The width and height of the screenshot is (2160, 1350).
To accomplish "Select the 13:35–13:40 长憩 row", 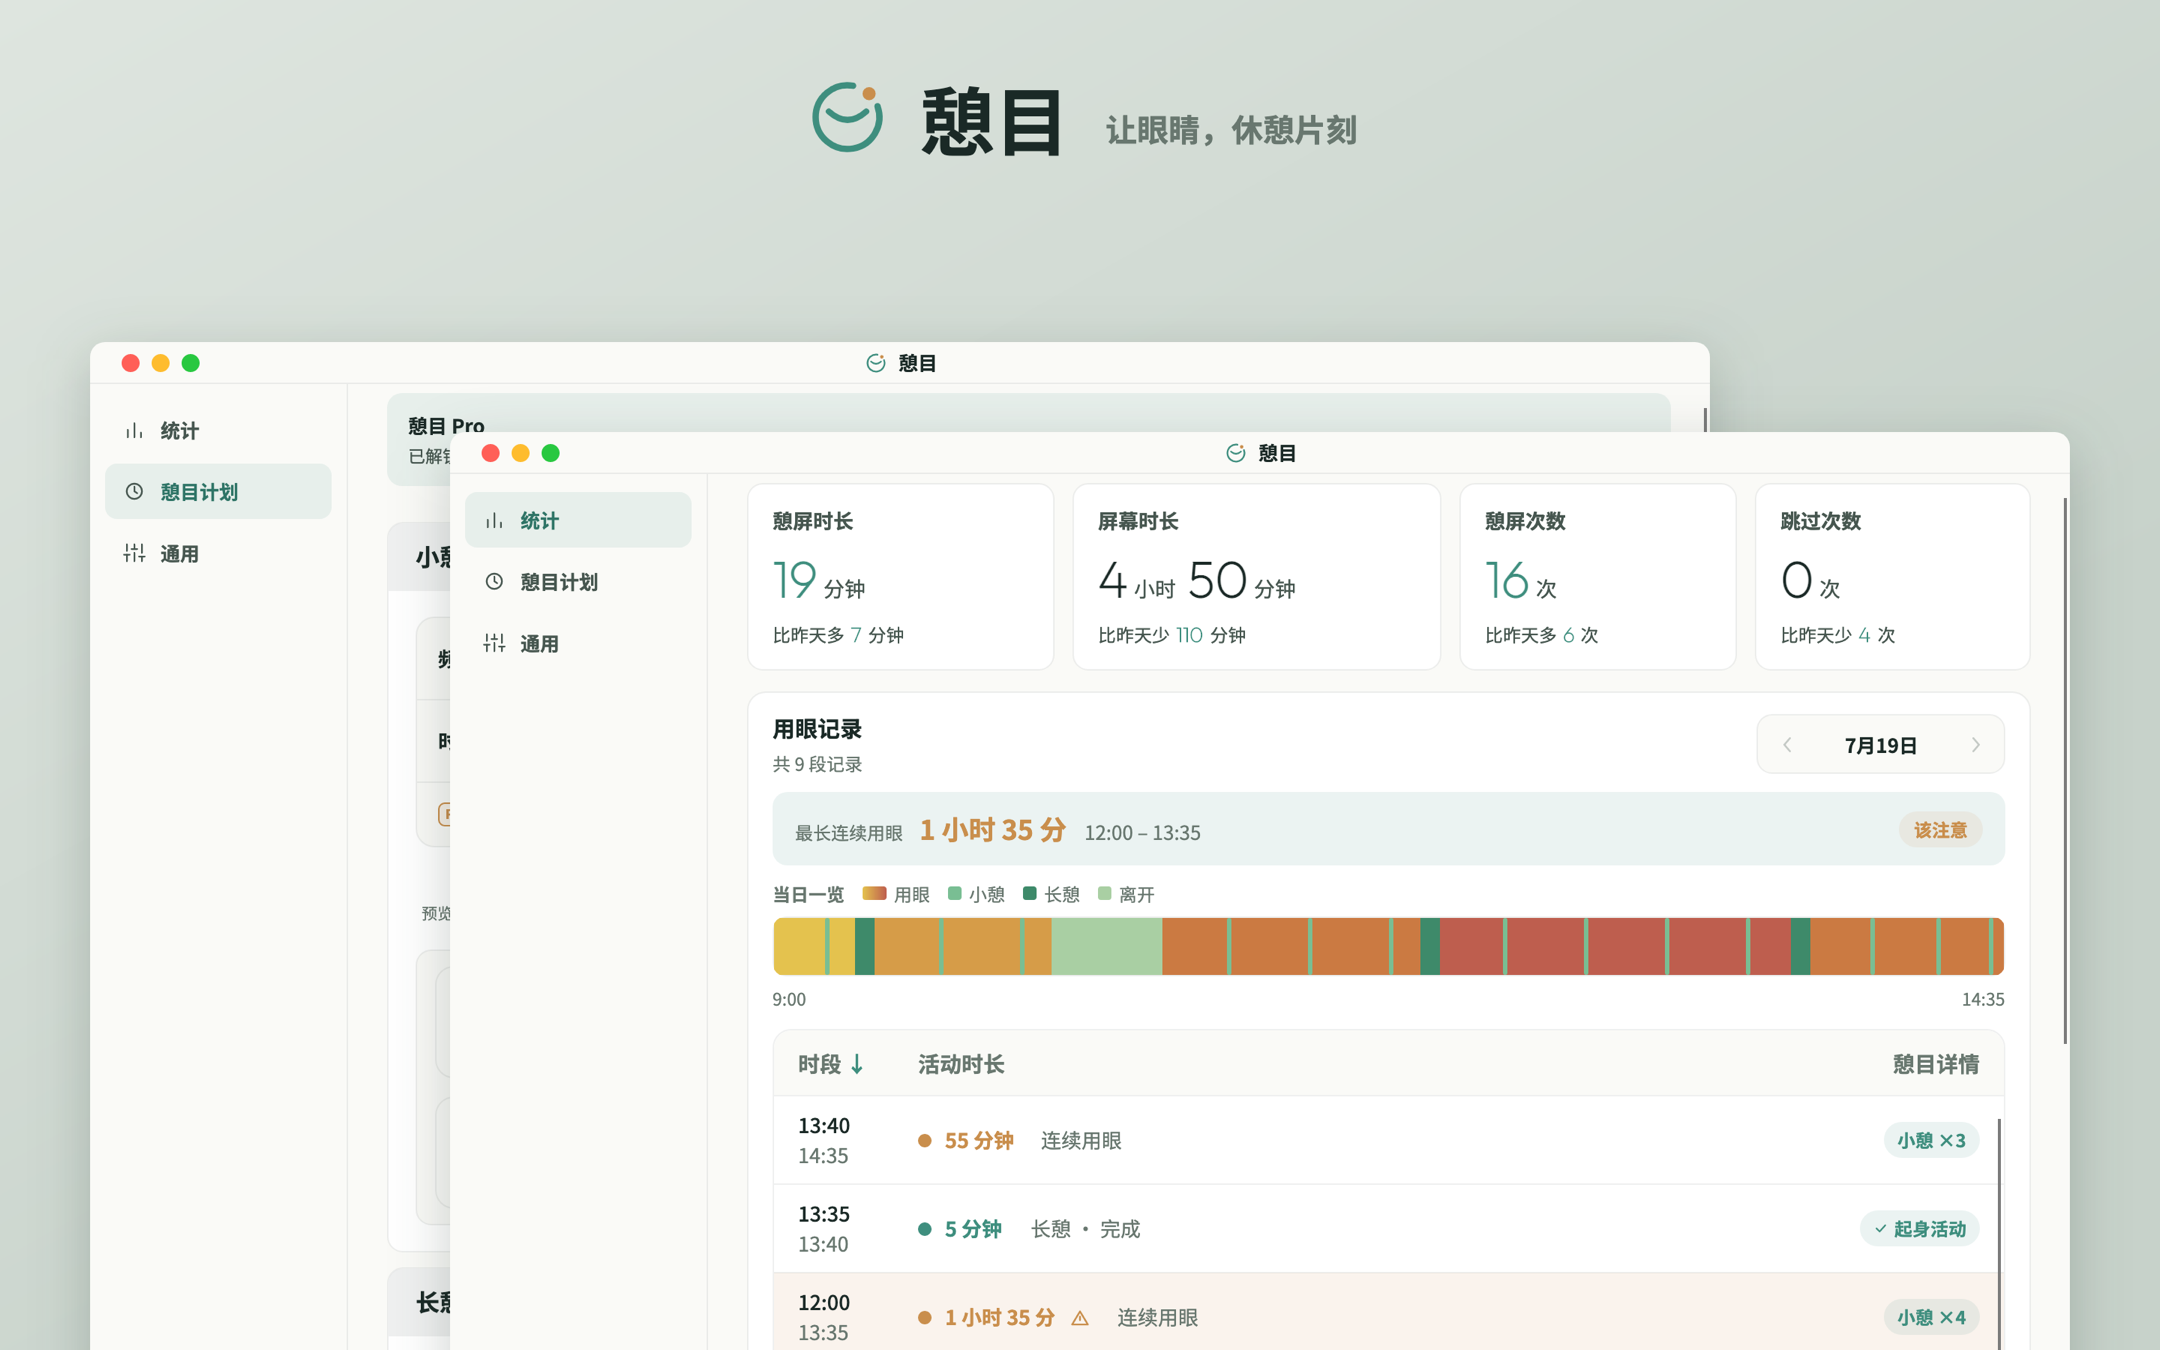I will tap(1388, 1229).
